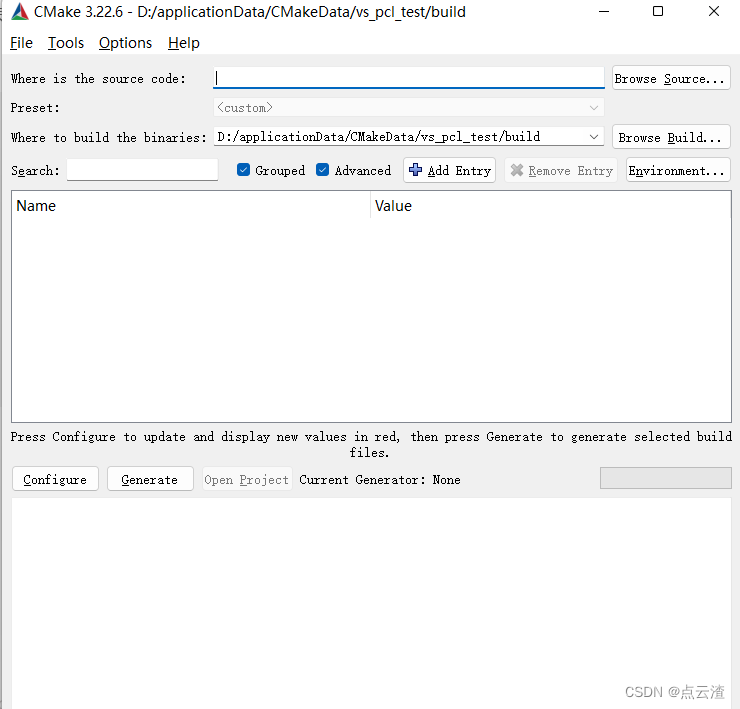The image size is (740, 709).
Task: Focus the source code path field
Action: click(409, 78)
